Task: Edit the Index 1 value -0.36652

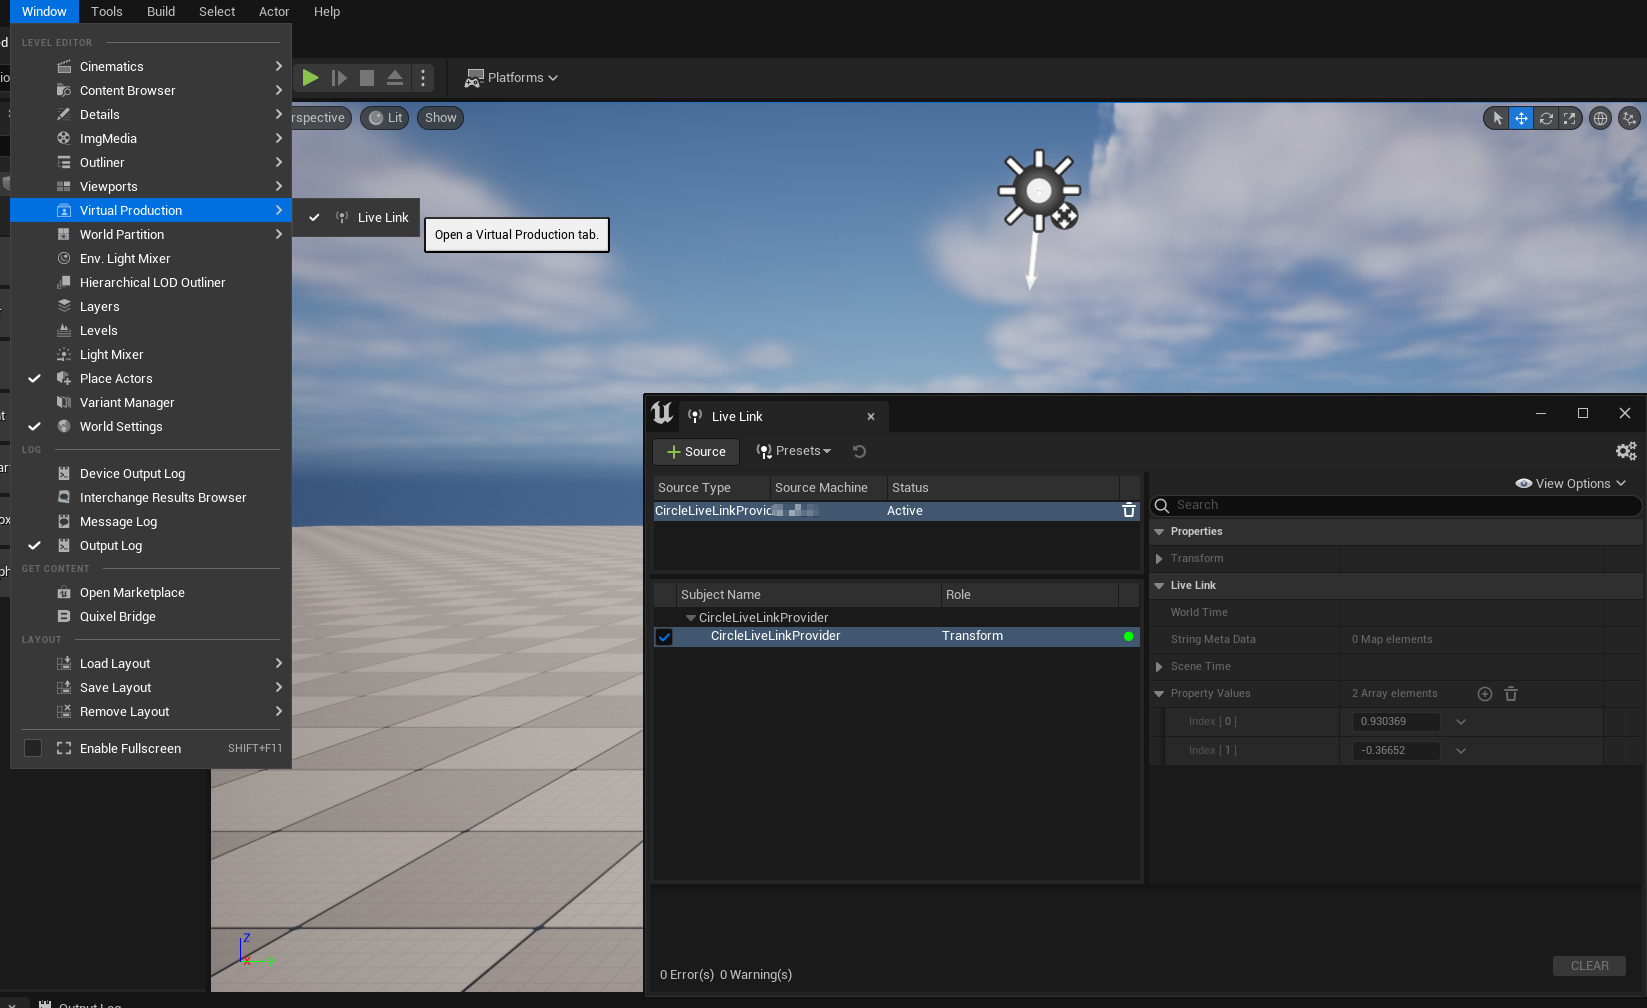Action: tap(1396, 750)
